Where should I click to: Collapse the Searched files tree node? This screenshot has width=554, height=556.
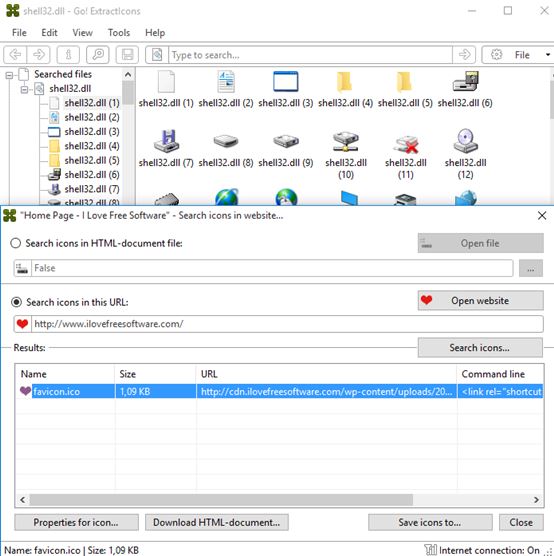[9, 75]
